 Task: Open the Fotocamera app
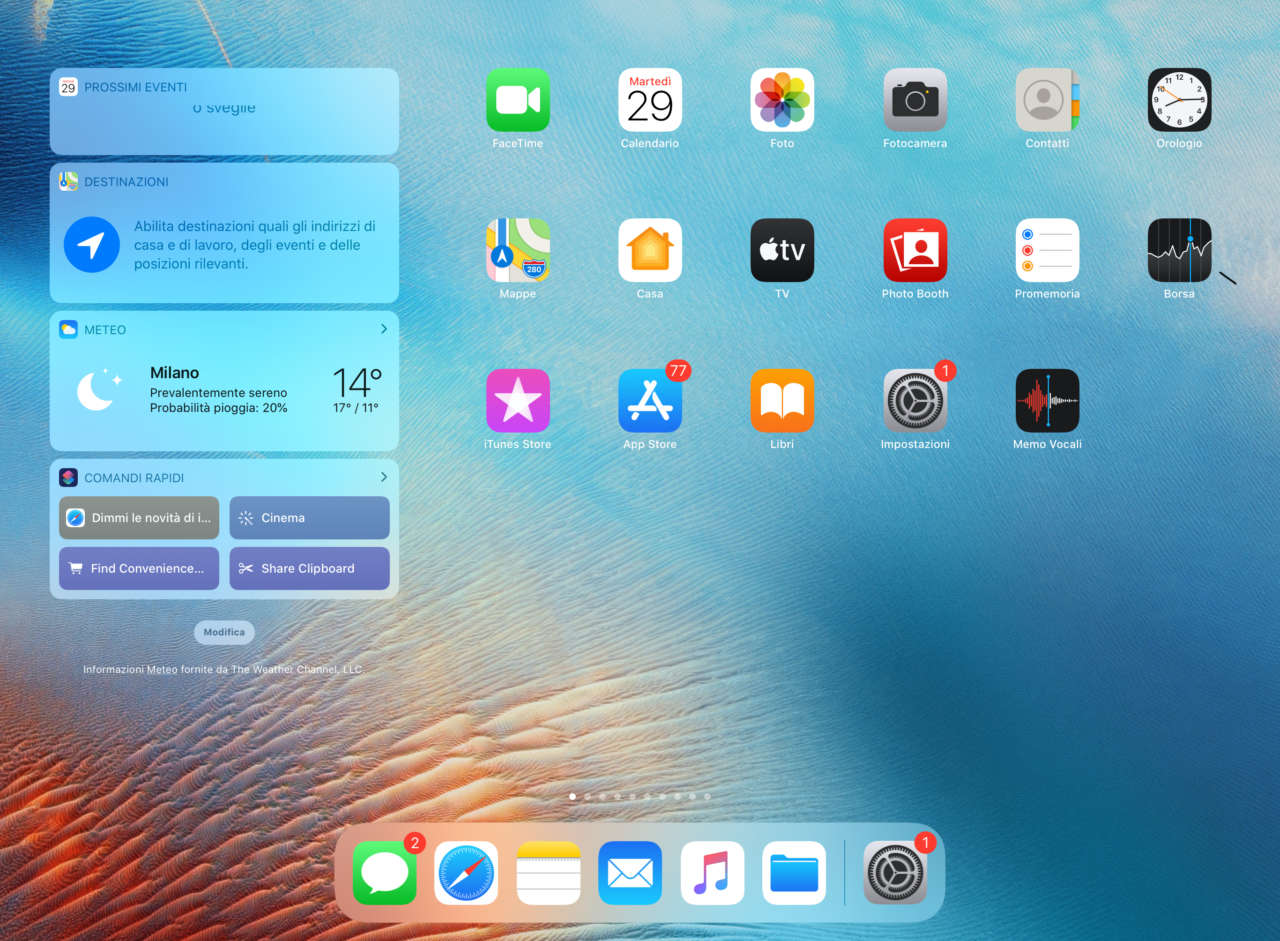pyautogui.click(x=915, y=100)
